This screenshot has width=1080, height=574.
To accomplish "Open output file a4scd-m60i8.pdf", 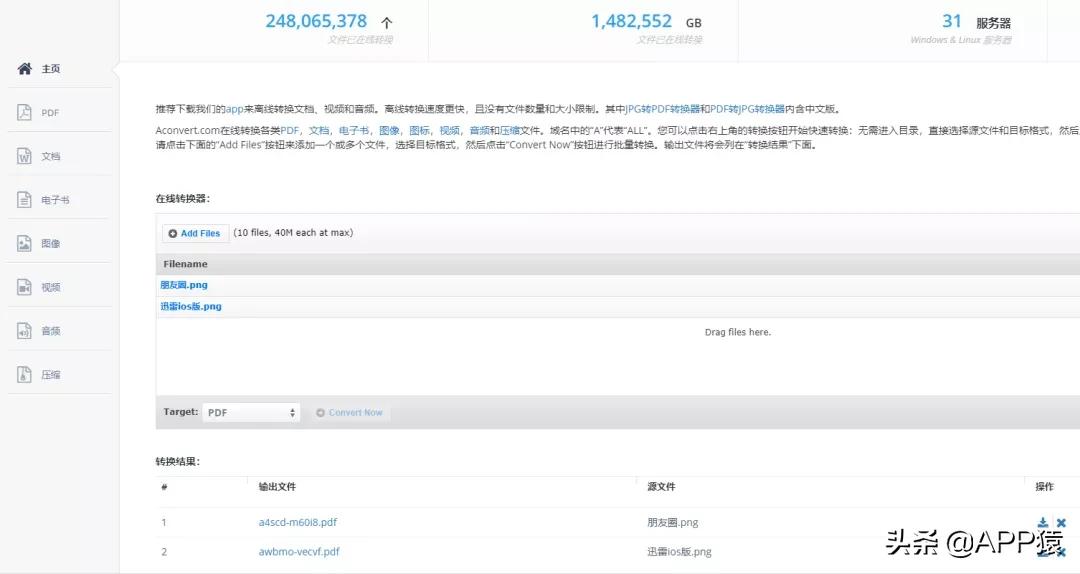I will 298,522.
